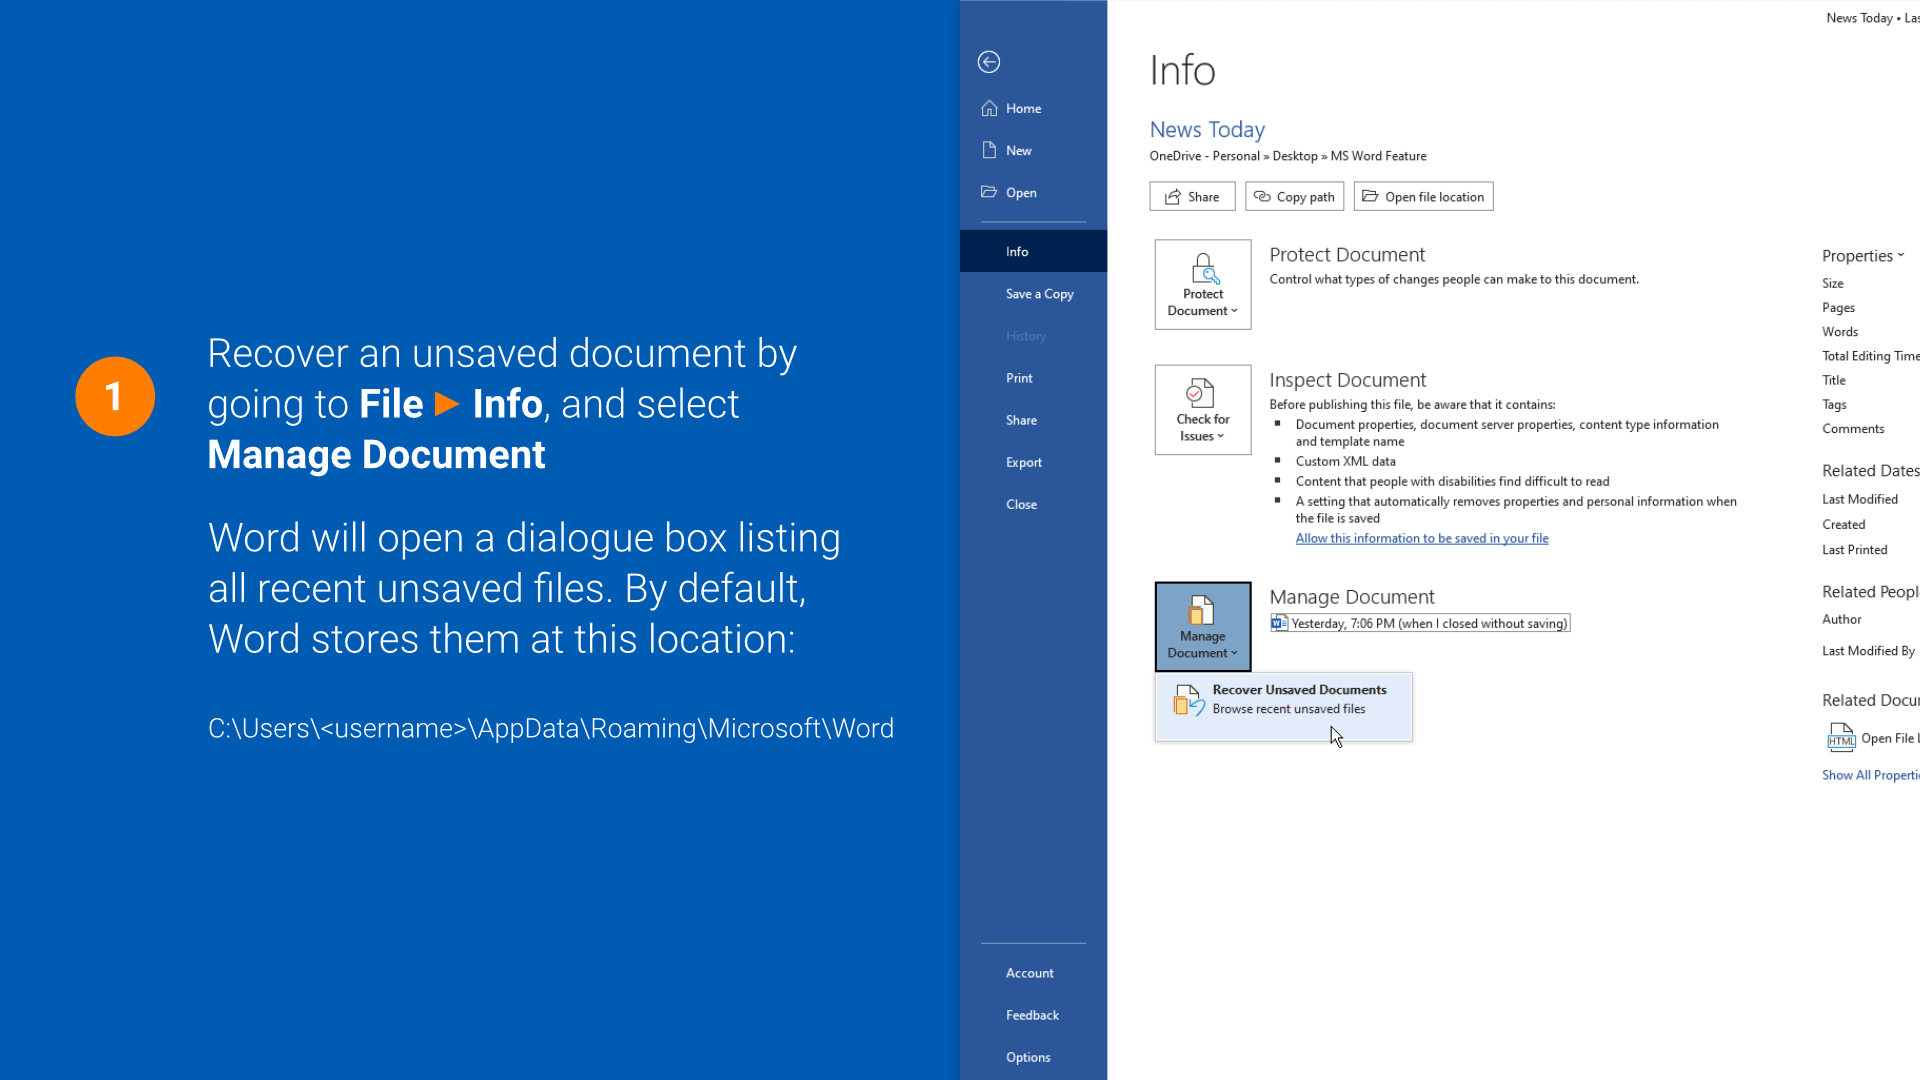Open the Yesterday 7:06 PM unsaved version
Image resolution: width=1920 pixels, height=1080 pixels.
click(x=1420, y=623)
